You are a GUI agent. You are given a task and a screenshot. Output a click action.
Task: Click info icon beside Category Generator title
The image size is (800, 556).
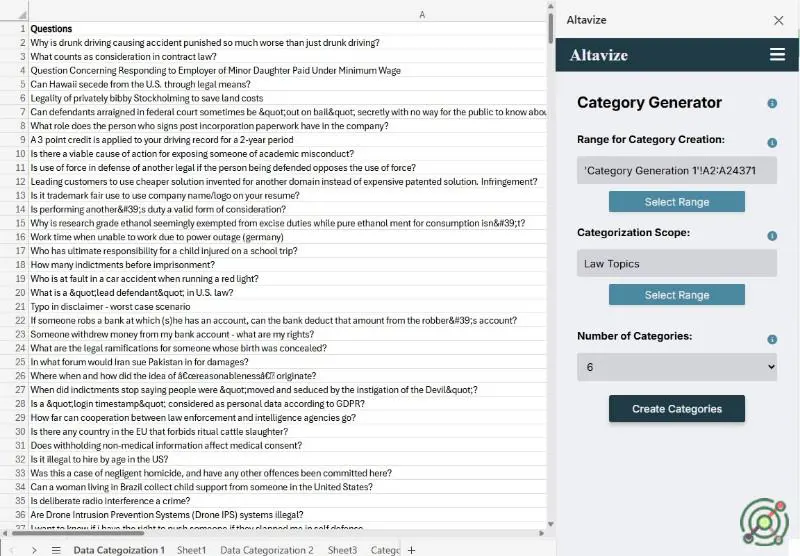click(x=772, y=103)
